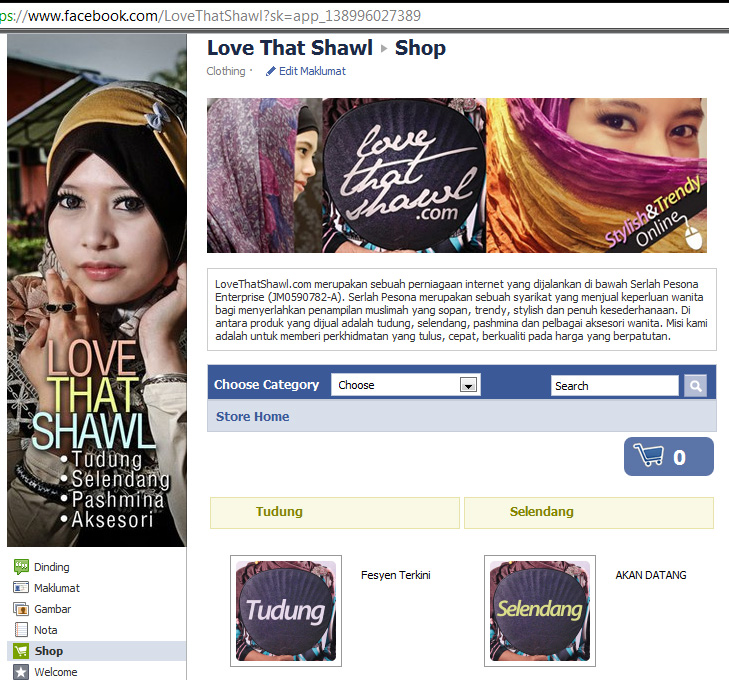Screen dimensions: 729x680
Task: Click the search magnifier button
Action: pyautogui.click(x=695, y=386)
